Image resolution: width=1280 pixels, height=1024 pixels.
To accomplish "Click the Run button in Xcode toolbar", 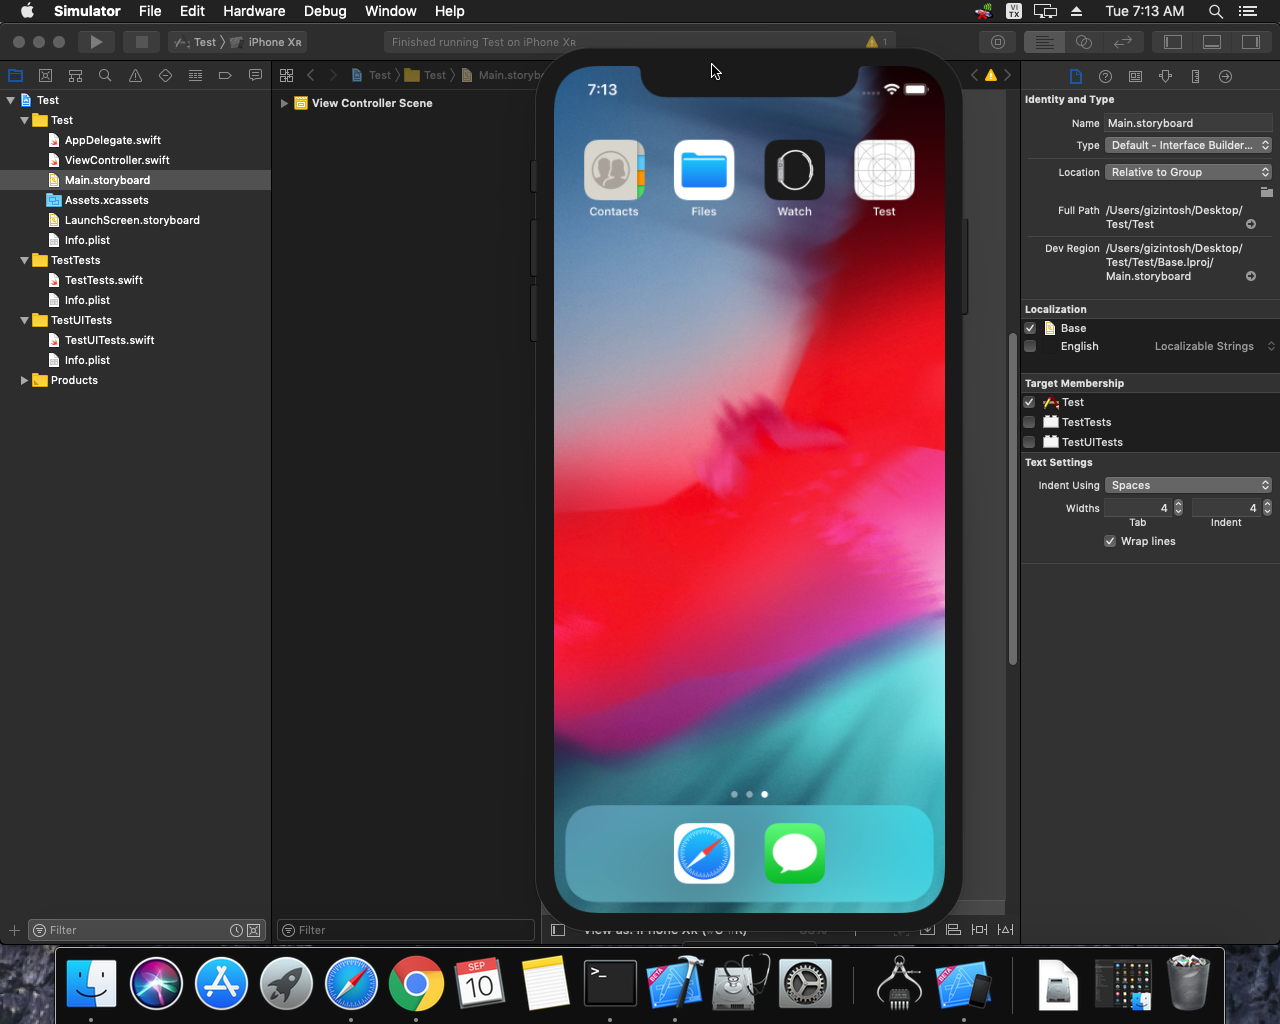I will pos(96,42).
